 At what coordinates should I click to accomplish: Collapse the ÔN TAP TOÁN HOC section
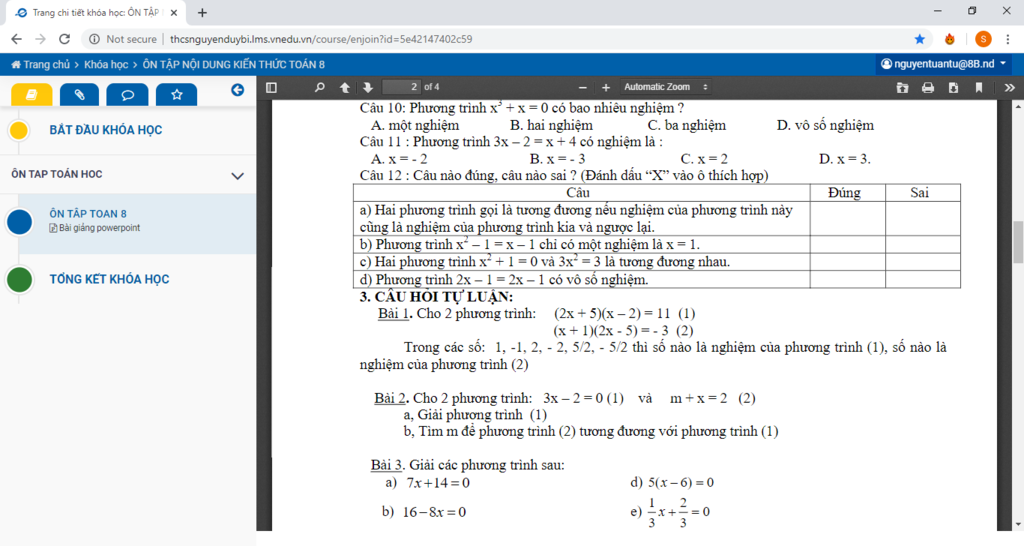coord(238,176)
